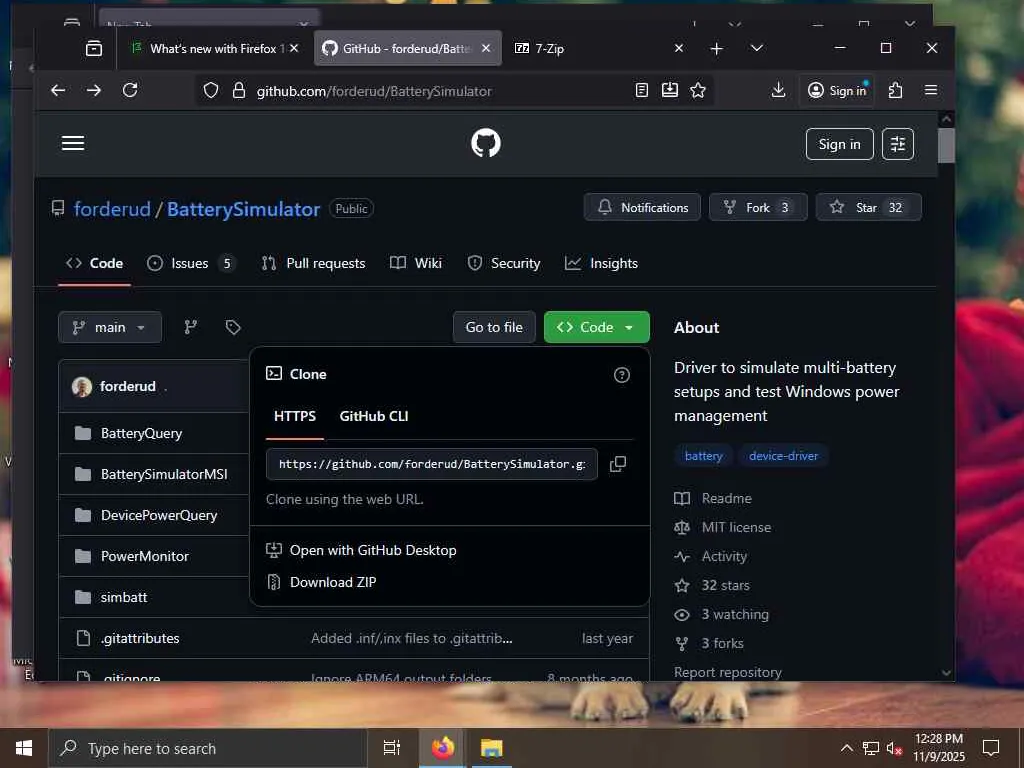Screen dimensions: 1024x768
Task: Star the BatterySimulator repository
Action: (869, 208)
